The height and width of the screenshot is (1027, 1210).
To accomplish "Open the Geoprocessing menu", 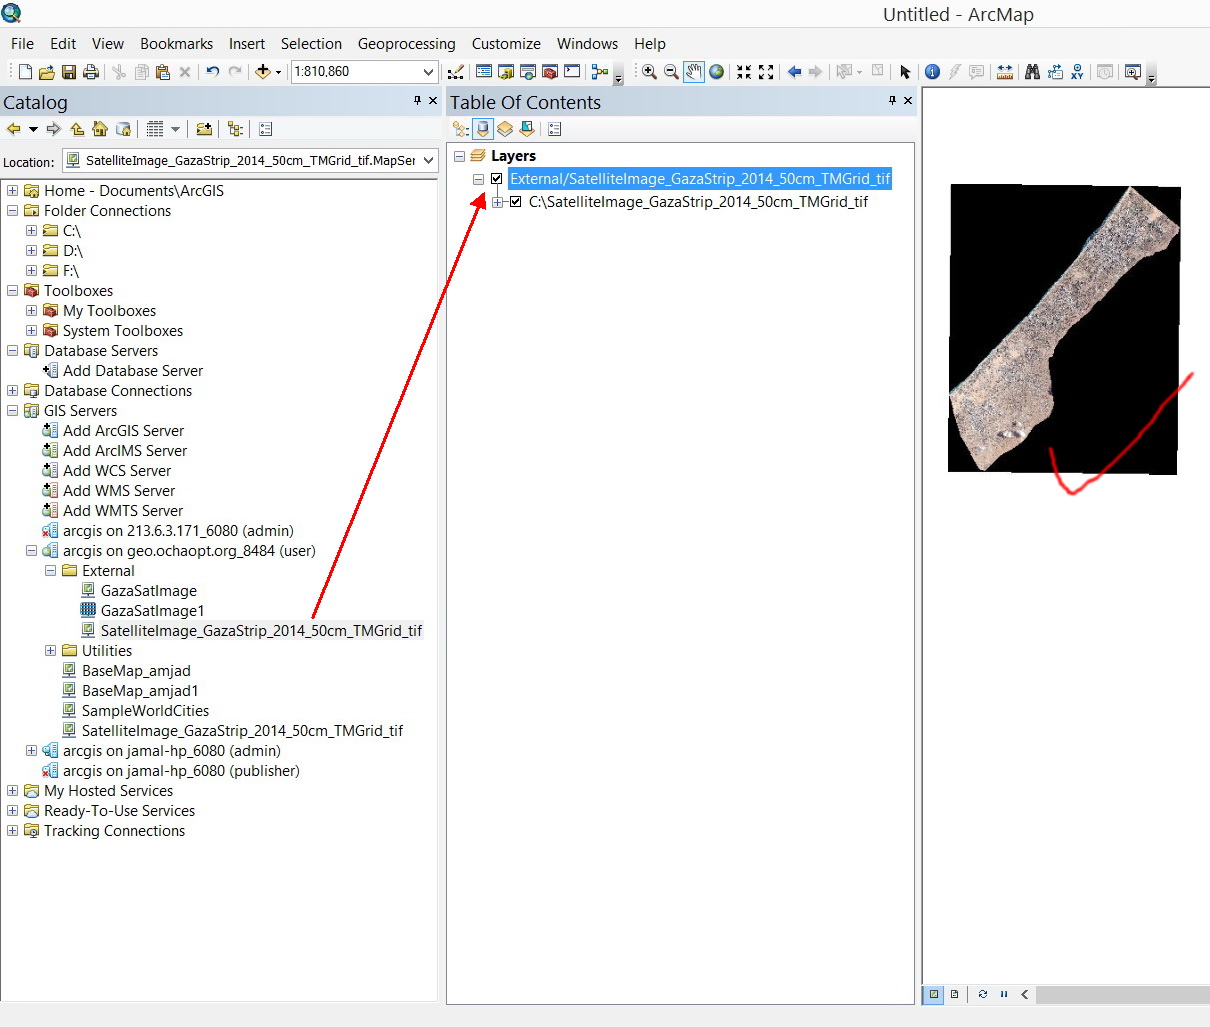I will click(406, 44).
